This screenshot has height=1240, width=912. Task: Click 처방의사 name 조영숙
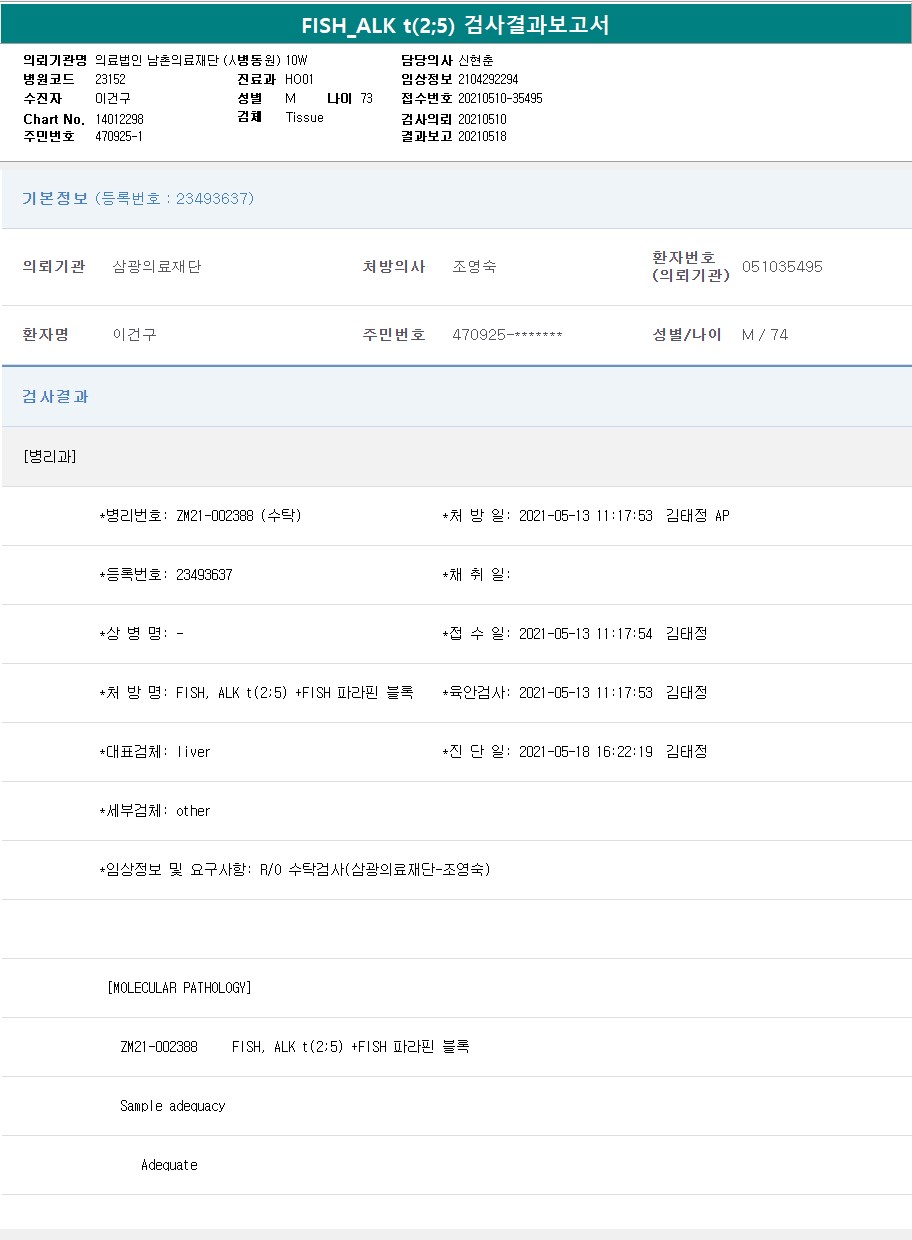tap(474, 267)
